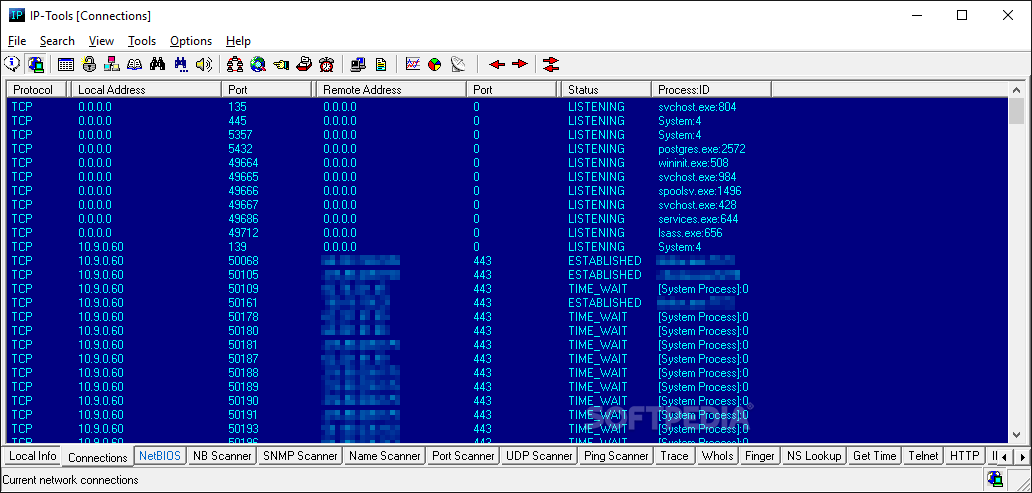
Task: Click the open book toolbar icon
Action: (x=134, y=64)
